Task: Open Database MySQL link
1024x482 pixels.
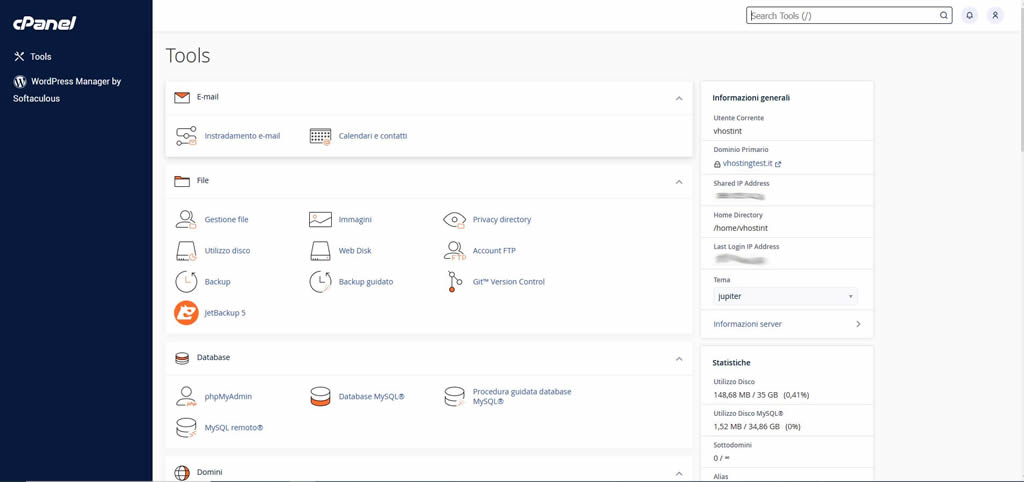Action: click(372, 396)
